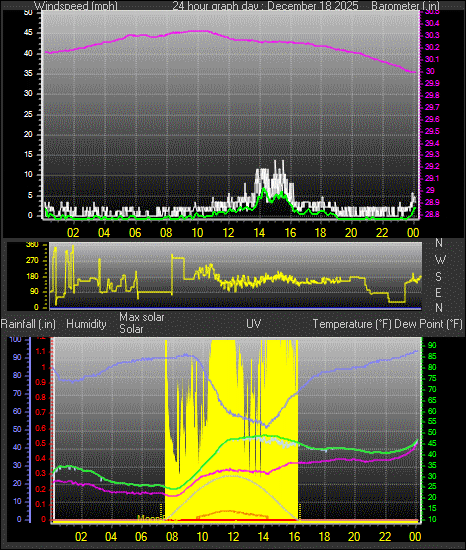Click the 29.6 barometer axis value
The image size is (466, 550).
[432, 119]
